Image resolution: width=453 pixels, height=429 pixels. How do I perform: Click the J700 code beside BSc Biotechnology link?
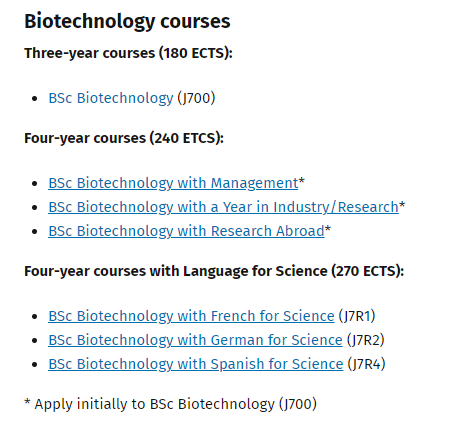(196, 98)
